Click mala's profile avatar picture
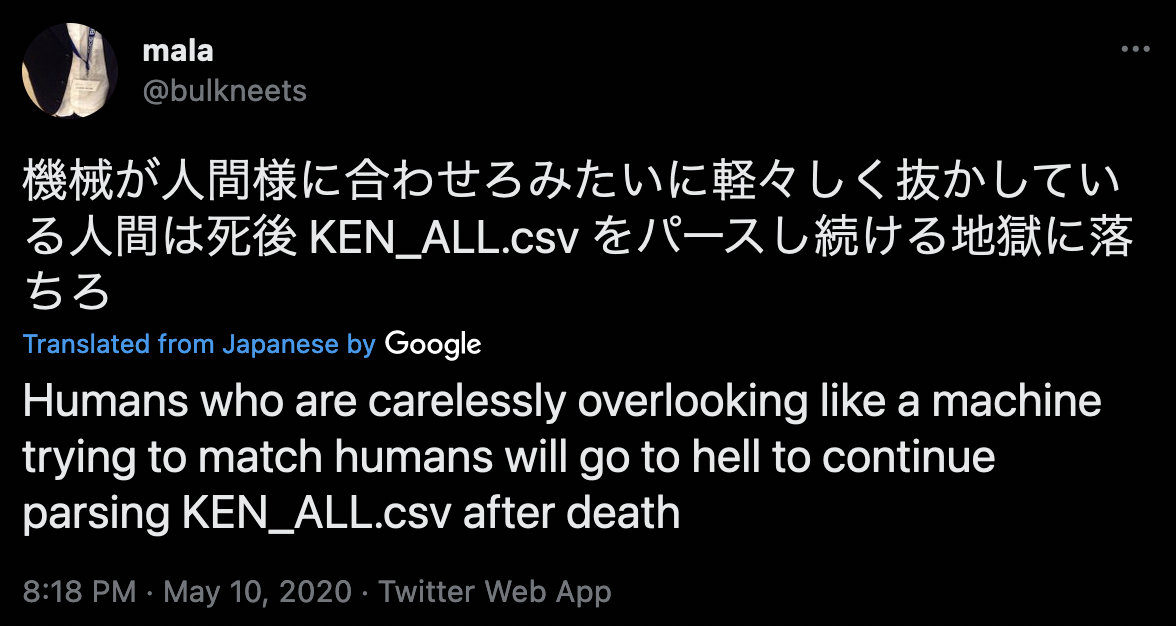This screenshot has width=1176, height=626. [x=70, y=70]
